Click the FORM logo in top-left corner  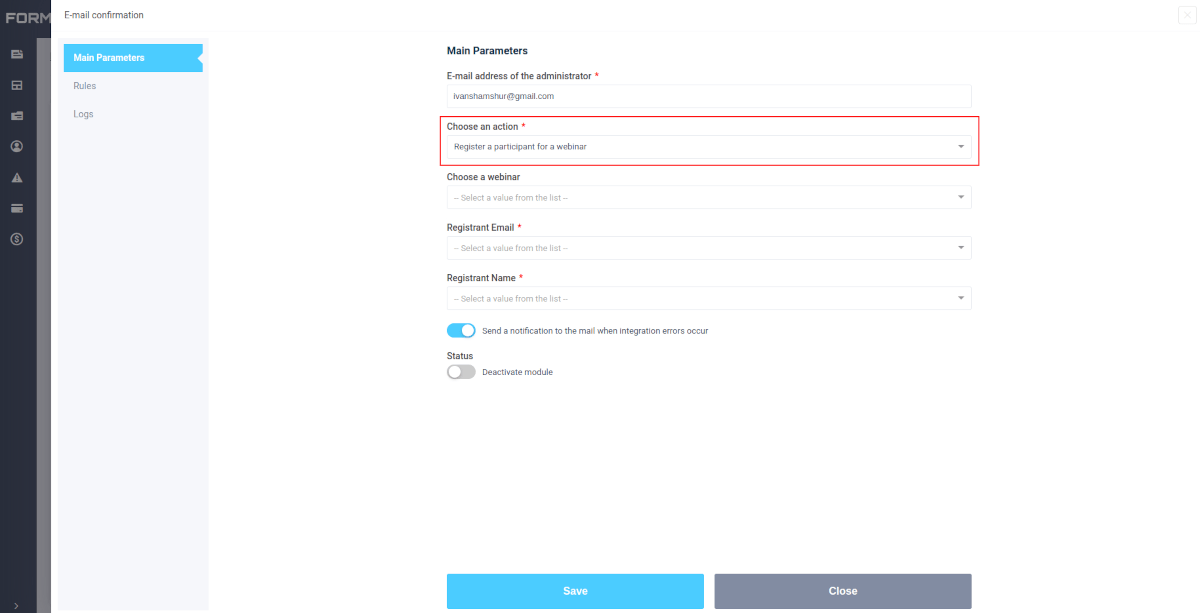tap(27, 17)
